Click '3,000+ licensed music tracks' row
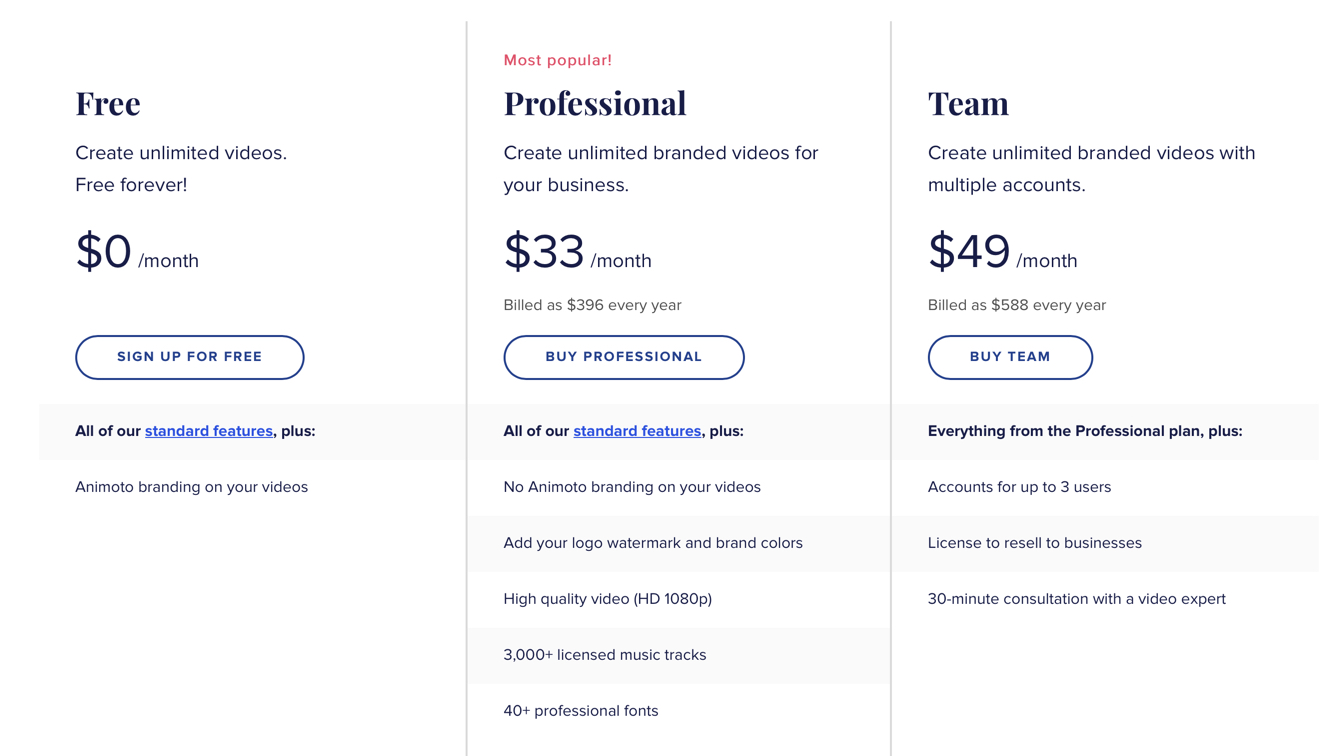 [679, 655]
